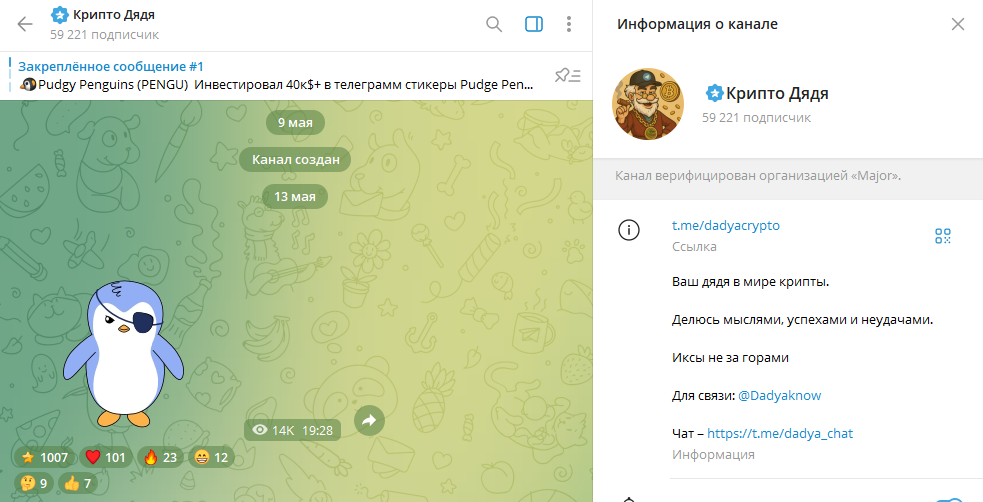Add thinking face reaction with 9 count
The height and width of the screenshot is (502, 983).
click(34, 483)
